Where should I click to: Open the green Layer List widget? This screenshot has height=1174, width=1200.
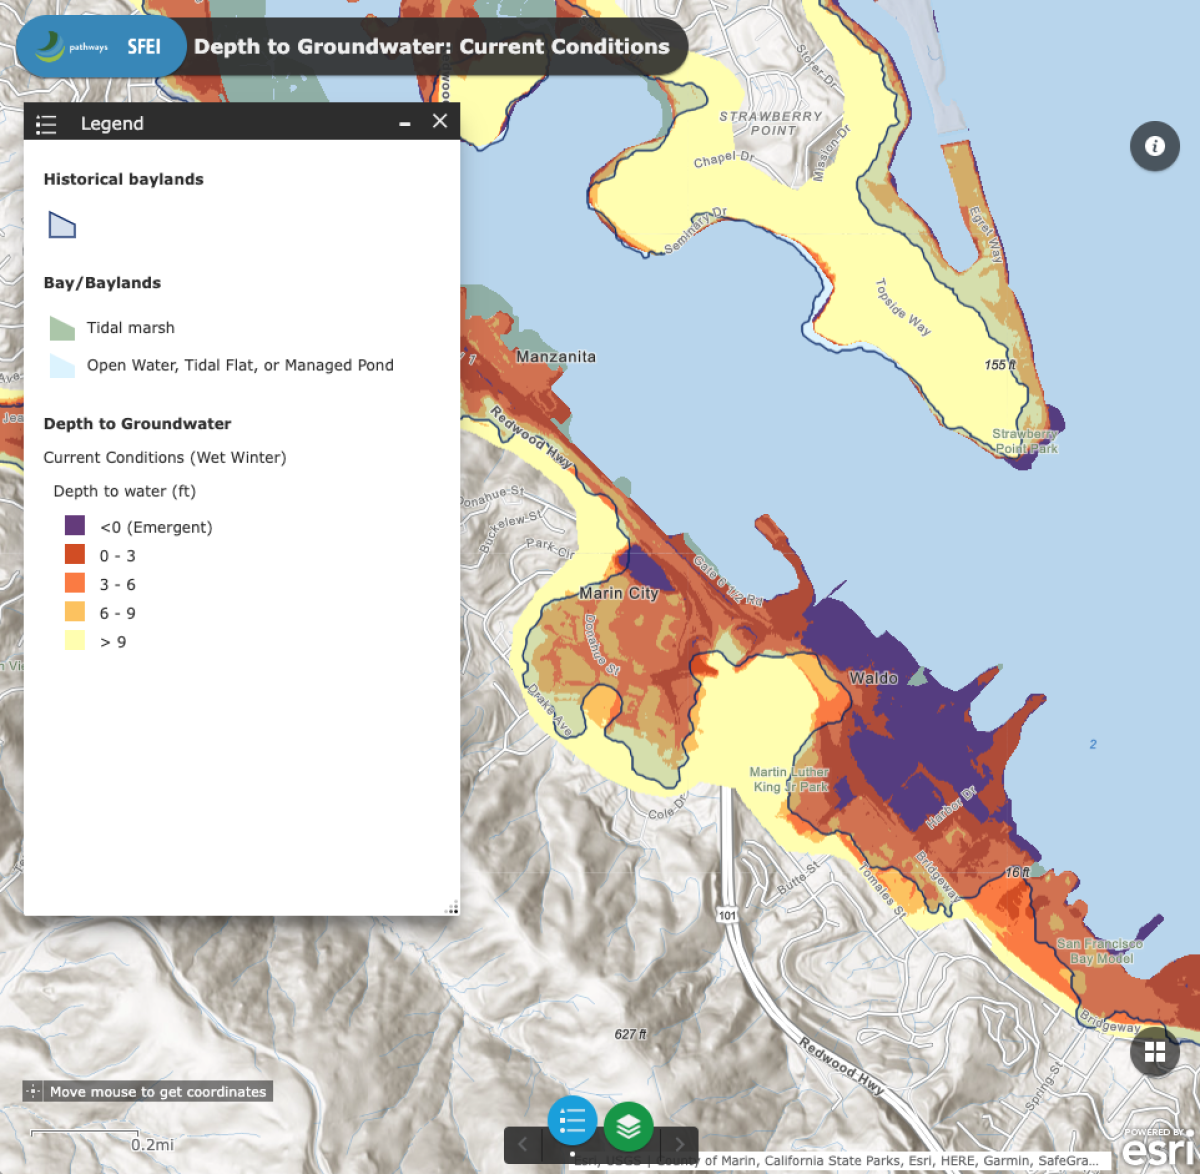point(629,1126)
